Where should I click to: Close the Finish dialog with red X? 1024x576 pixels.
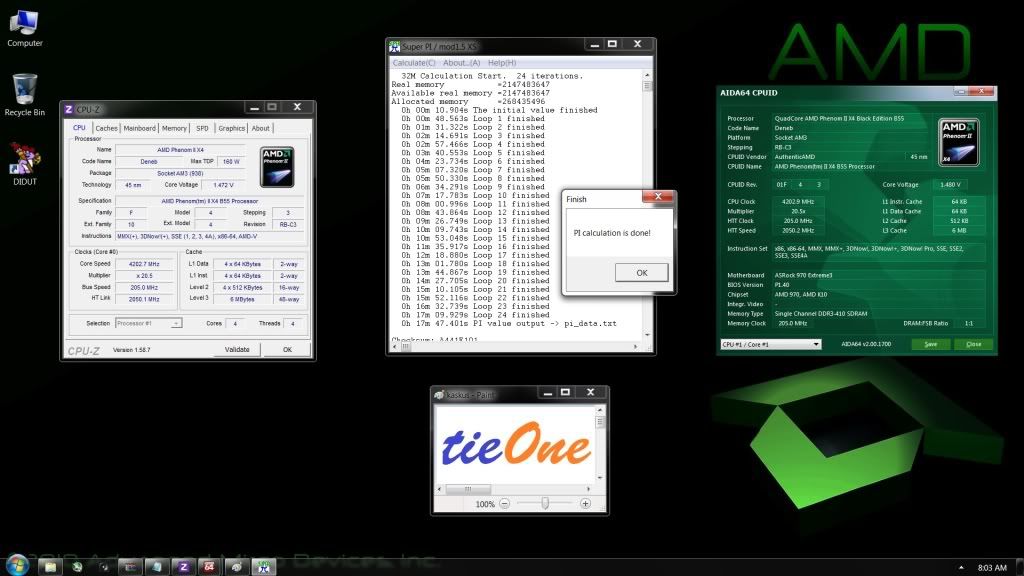coord(658,197)
